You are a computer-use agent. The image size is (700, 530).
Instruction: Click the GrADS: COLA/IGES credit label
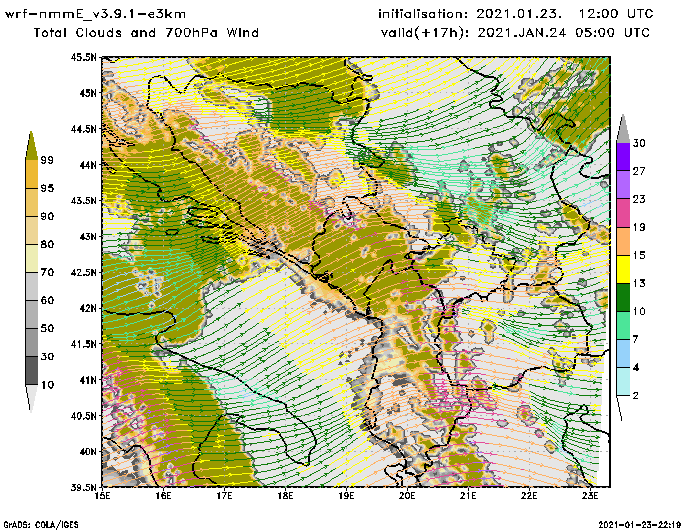click(42, 523)
